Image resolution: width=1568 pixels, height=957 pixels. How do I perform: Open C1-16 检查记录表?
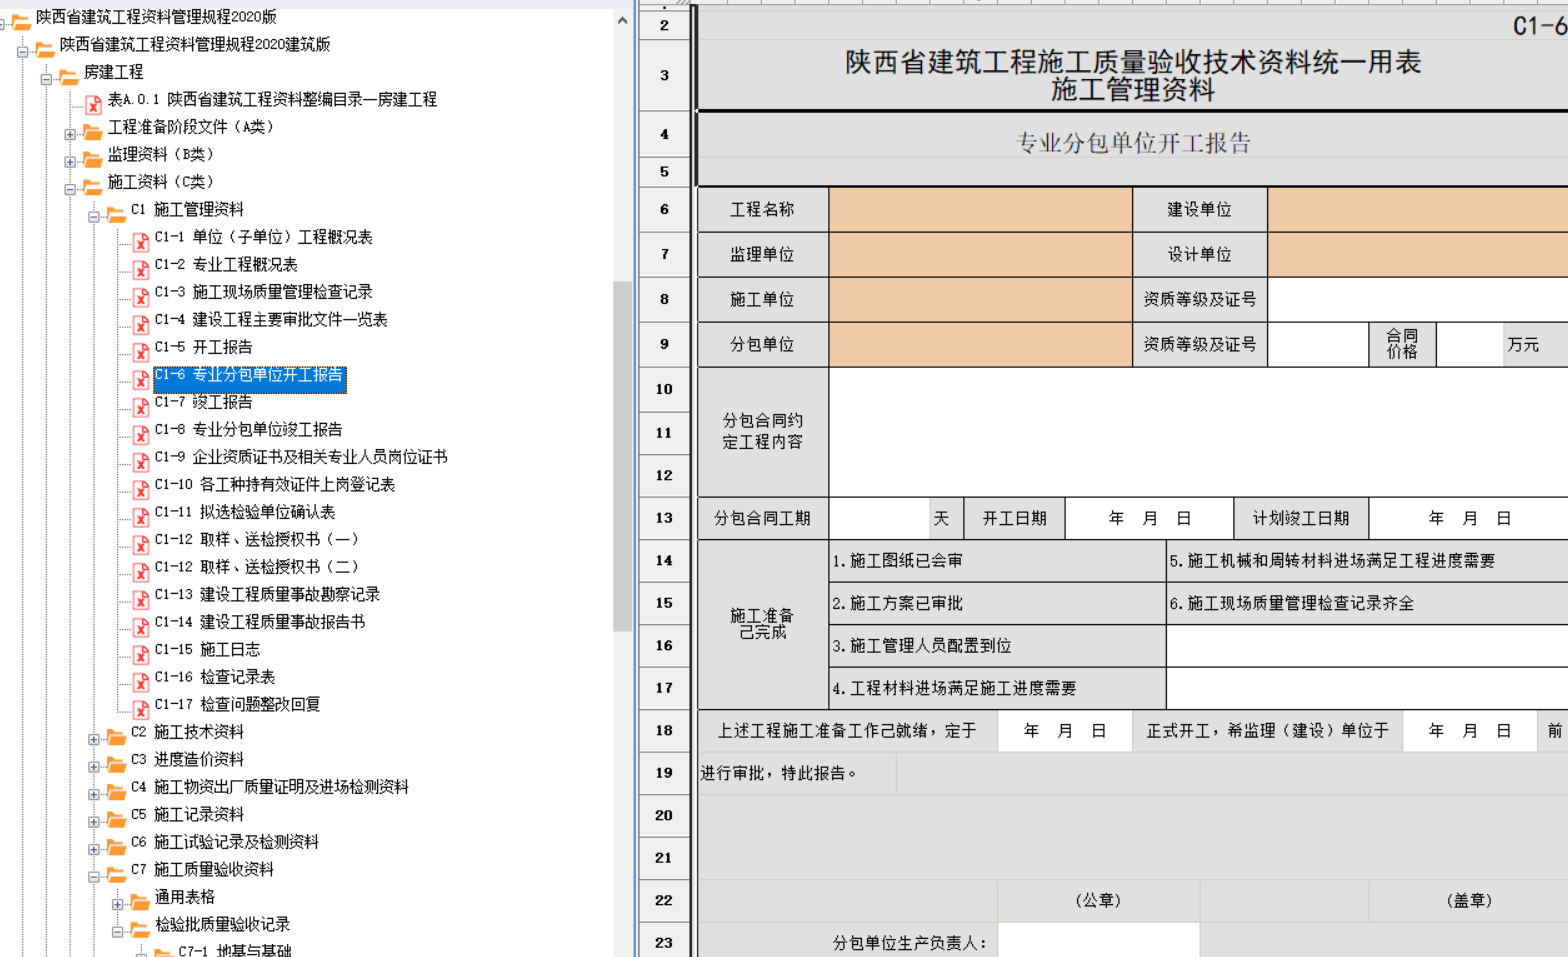tap(214, 677)
